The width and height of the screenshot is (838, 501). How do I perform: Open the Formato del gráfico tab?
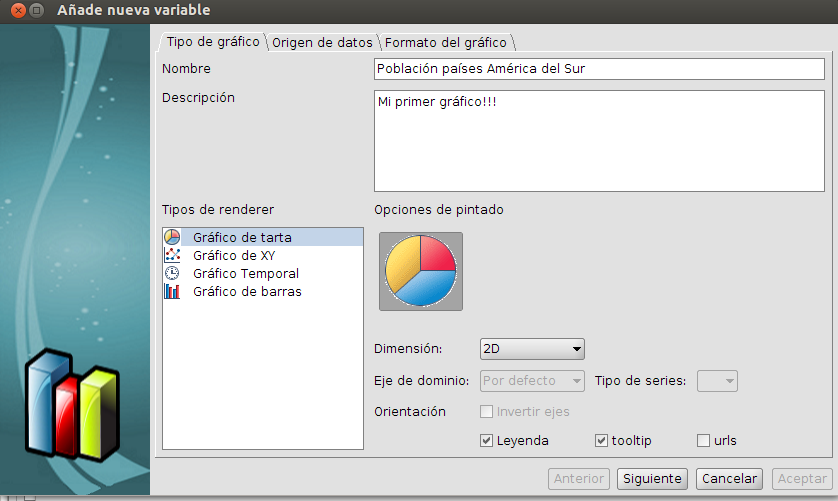(445, 42)
